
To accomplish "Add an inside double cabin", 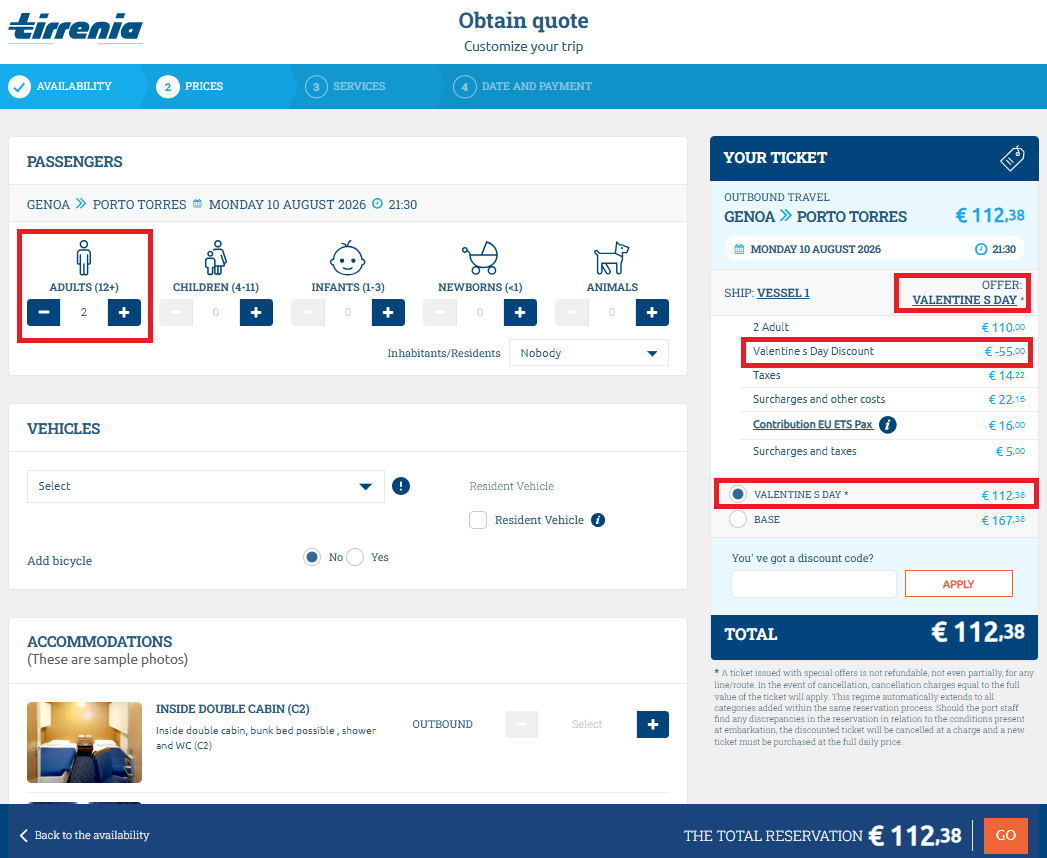I will click(x=652, y=724).
